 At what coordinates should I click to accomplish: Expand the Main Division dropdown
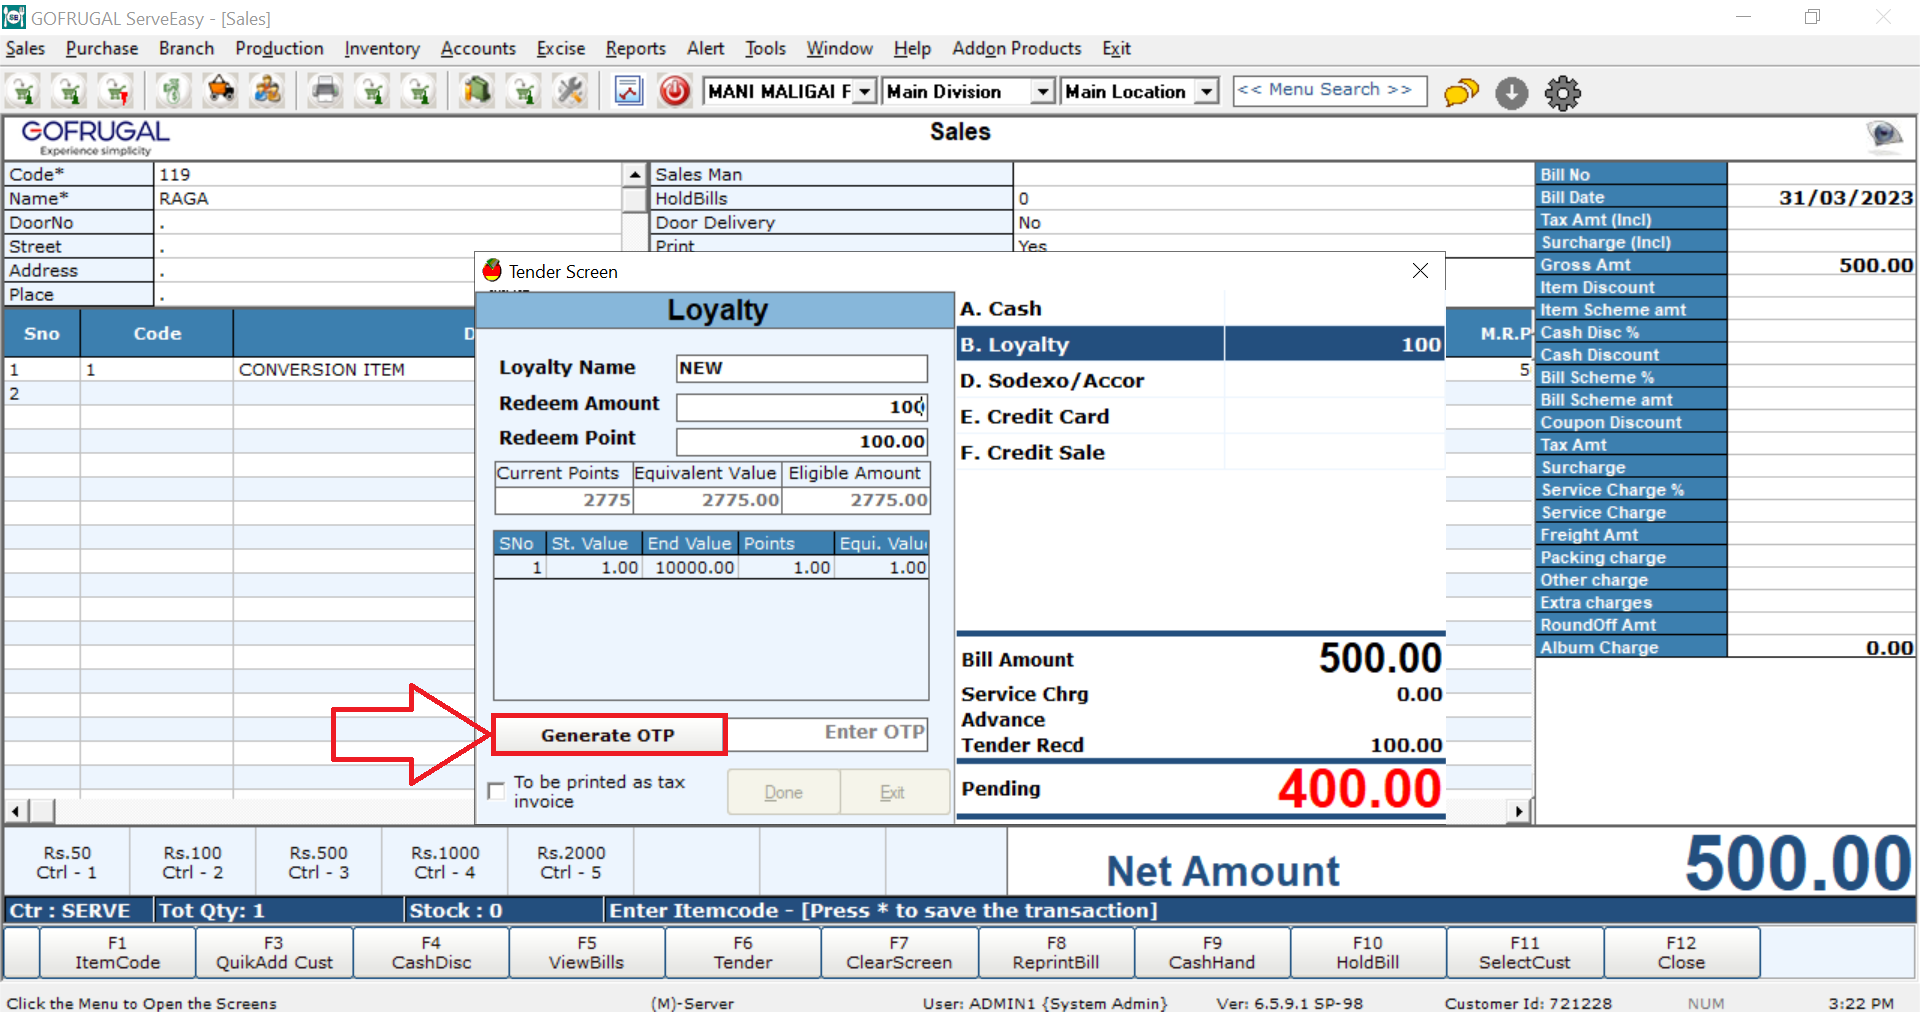(1043, 92)
